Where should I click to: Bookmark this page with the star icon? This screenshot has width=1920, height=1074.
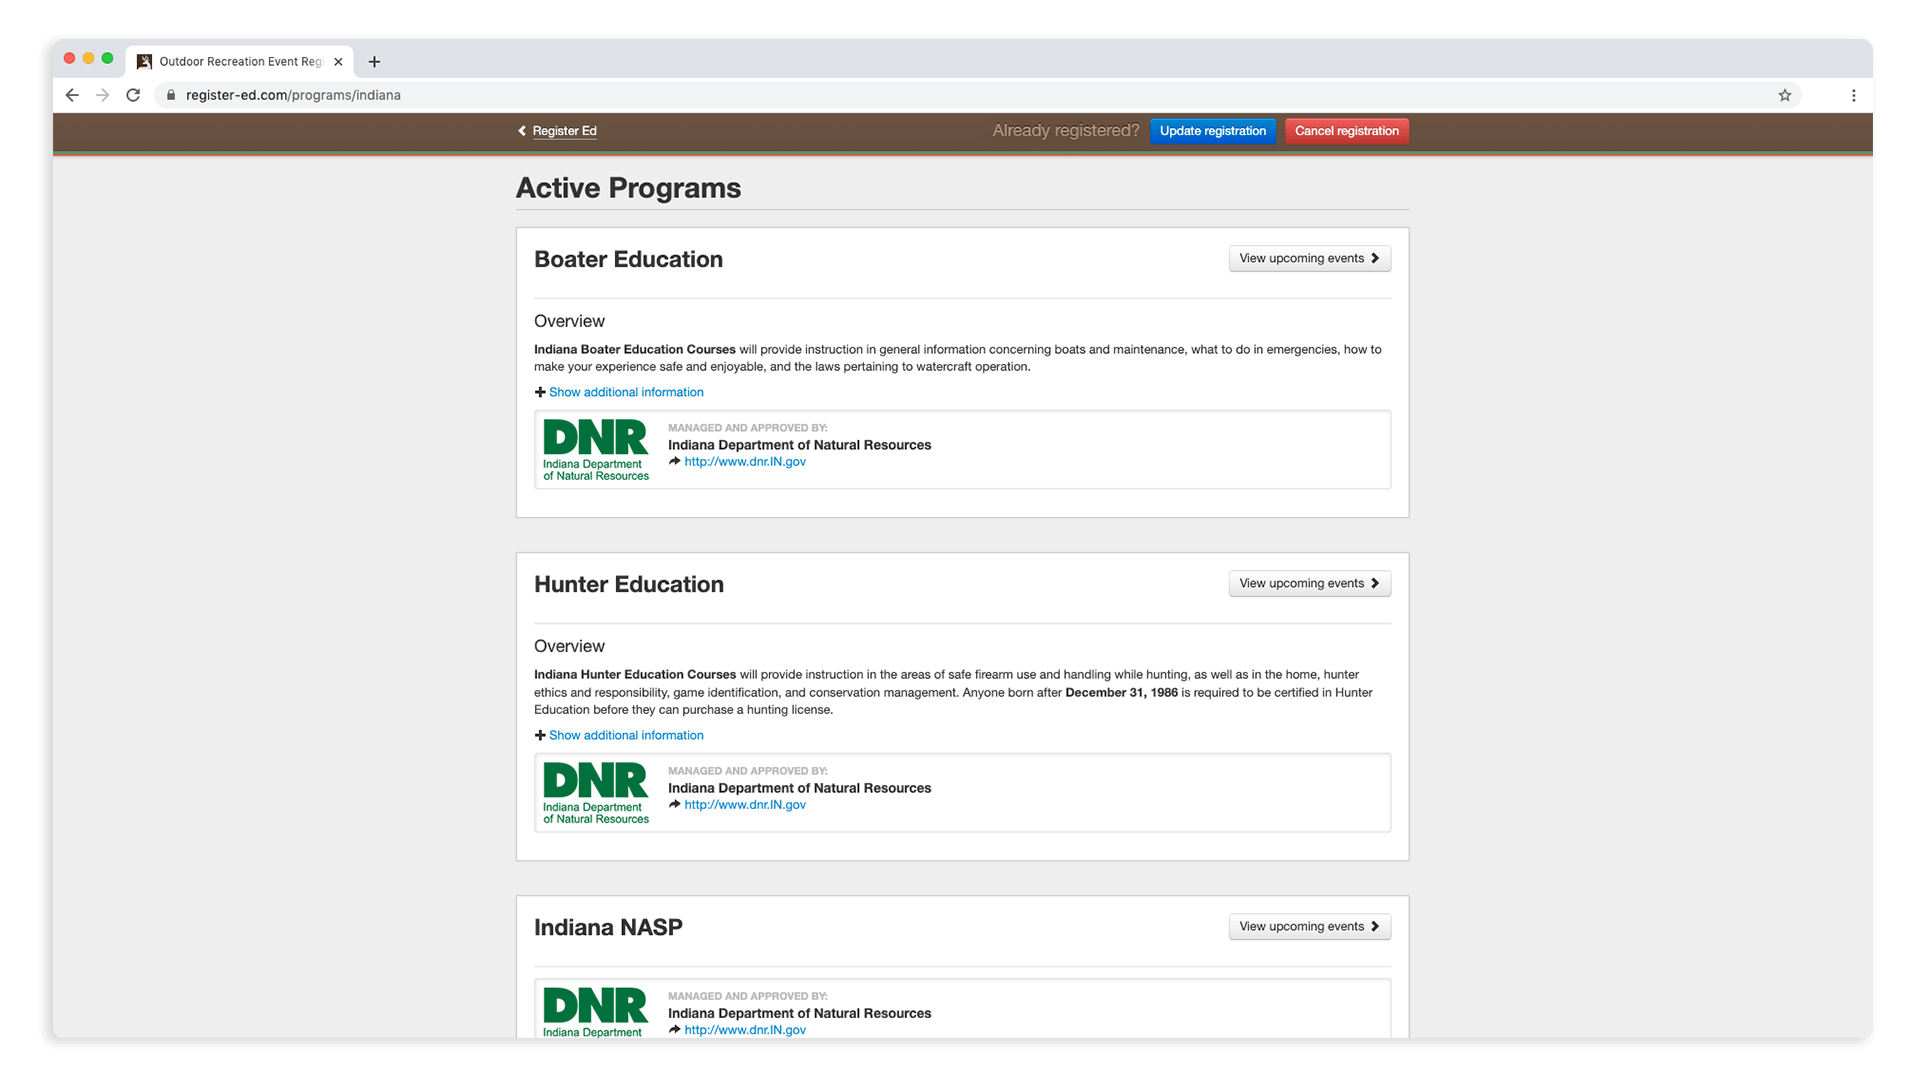click(1785, 95)
